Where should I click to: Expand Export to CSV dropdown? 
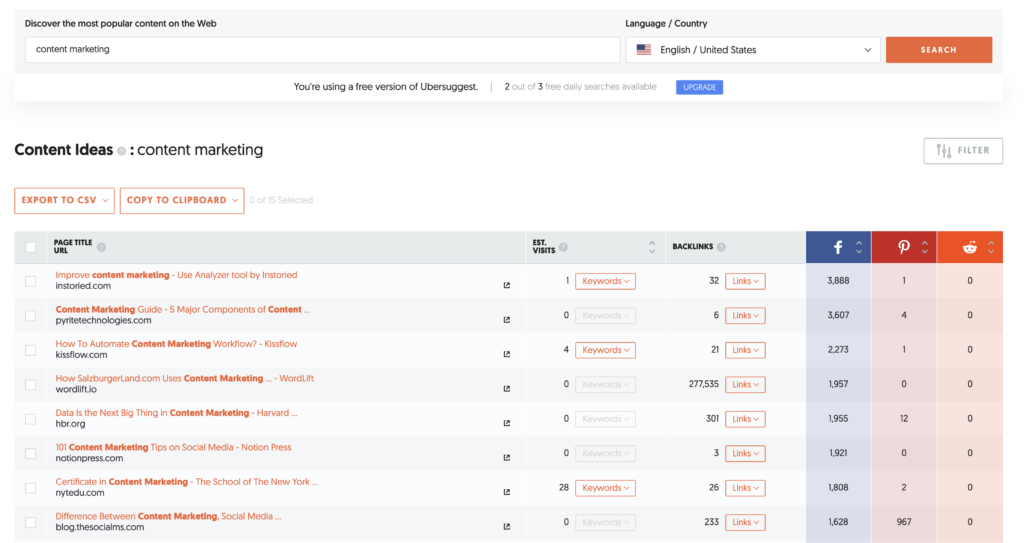click(x=64, y=201)
